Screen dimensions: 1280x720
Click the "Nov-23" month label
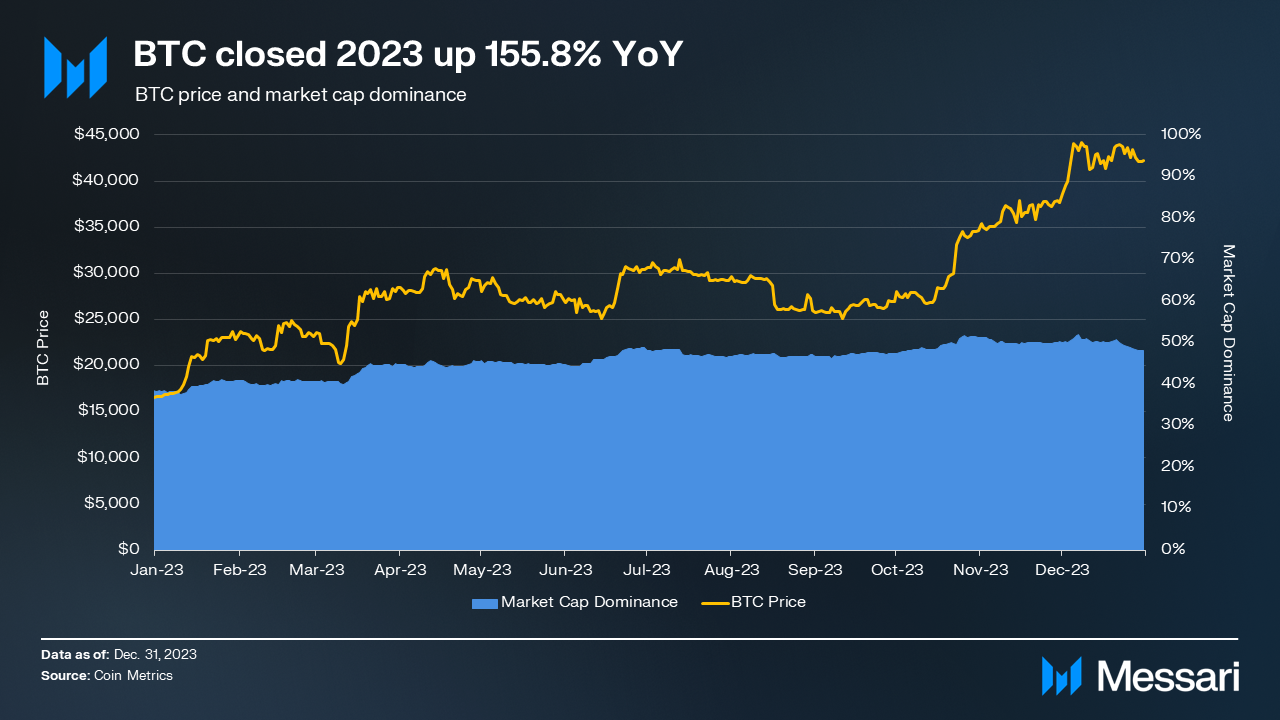[x=980, y=570]
